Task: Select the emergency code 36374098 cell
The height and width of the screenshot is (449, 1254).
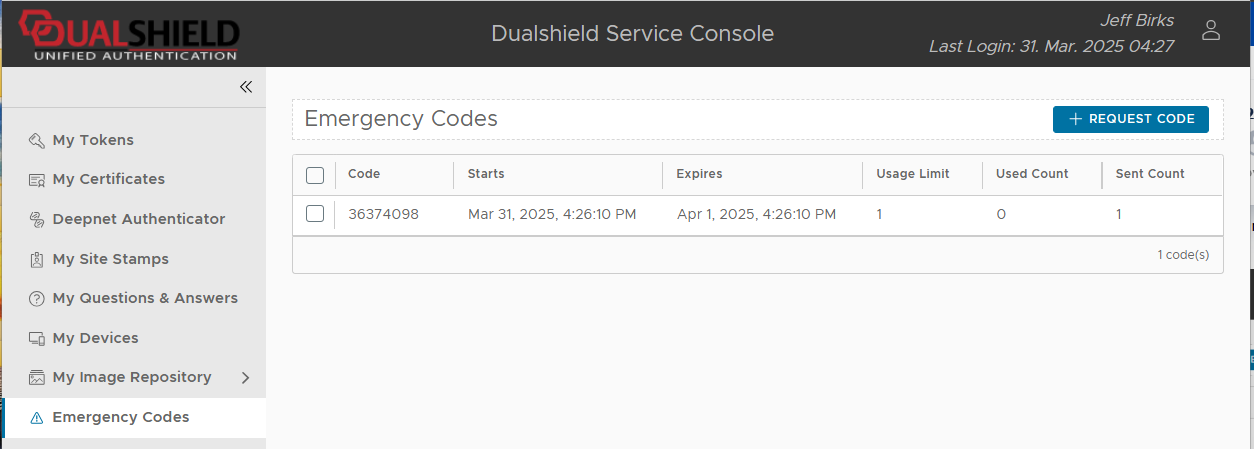Action: pyautogui.click(x=383, y=214)
